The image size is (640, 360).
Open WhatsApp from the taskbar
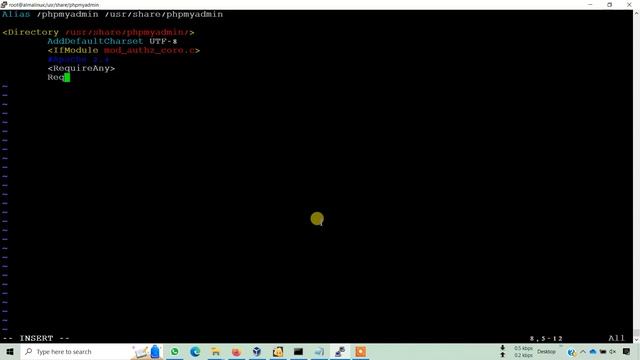click(x=175, y=351)
